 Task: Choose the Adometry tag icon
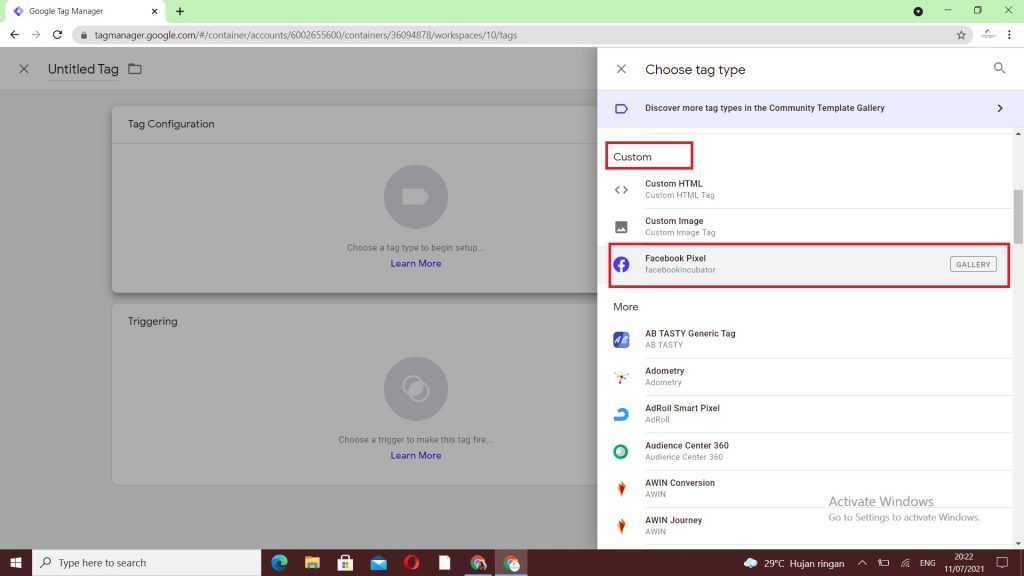(x=621, y=376)
